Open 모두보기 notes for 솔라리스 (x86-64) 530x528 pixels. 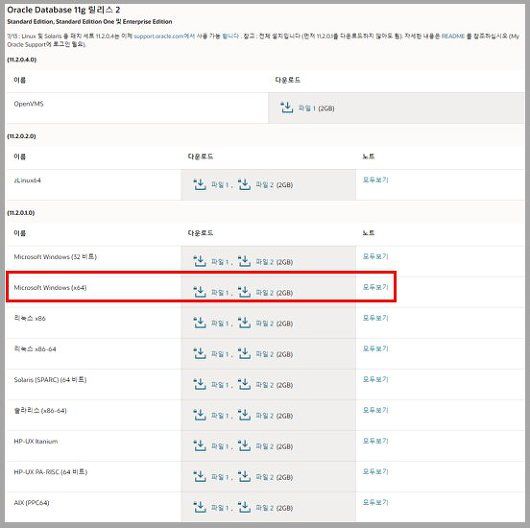click(x=375, y=410)
